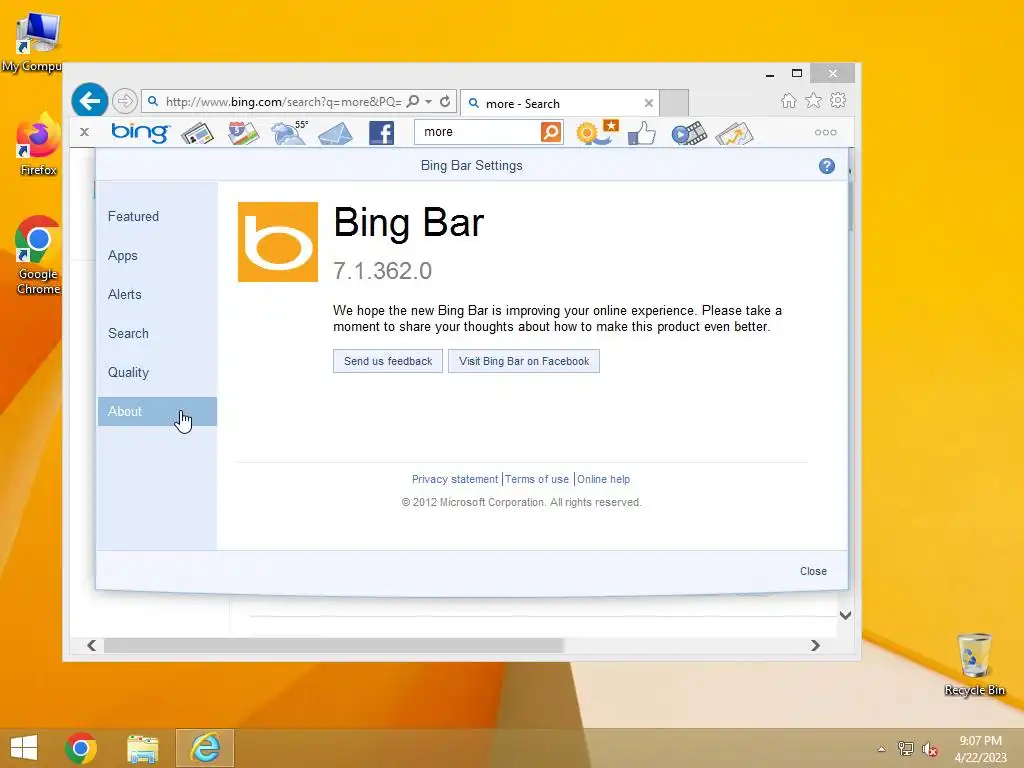
Task: Click the orange Bing Bar logo image
Action: pyautogui.click(x=278, y=242)
